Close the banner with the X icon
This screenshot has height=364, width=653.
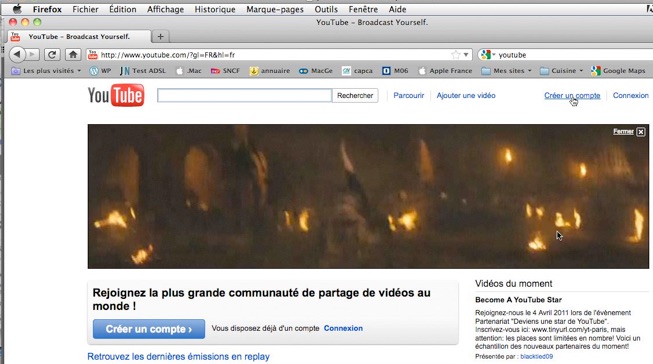641,132
